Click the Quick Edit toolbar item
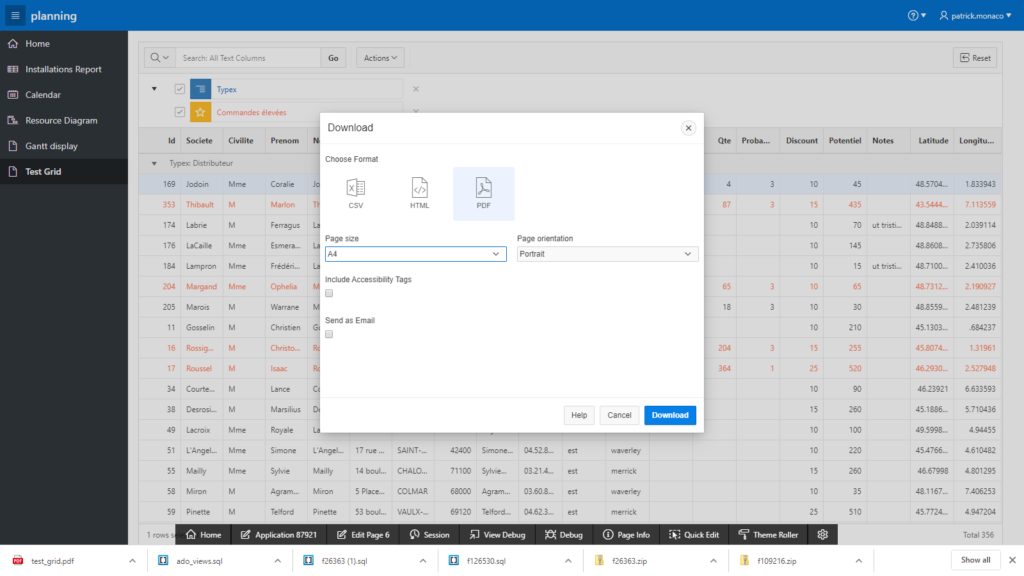Screen dimensions: 1024x576 (x=694, y=535)
